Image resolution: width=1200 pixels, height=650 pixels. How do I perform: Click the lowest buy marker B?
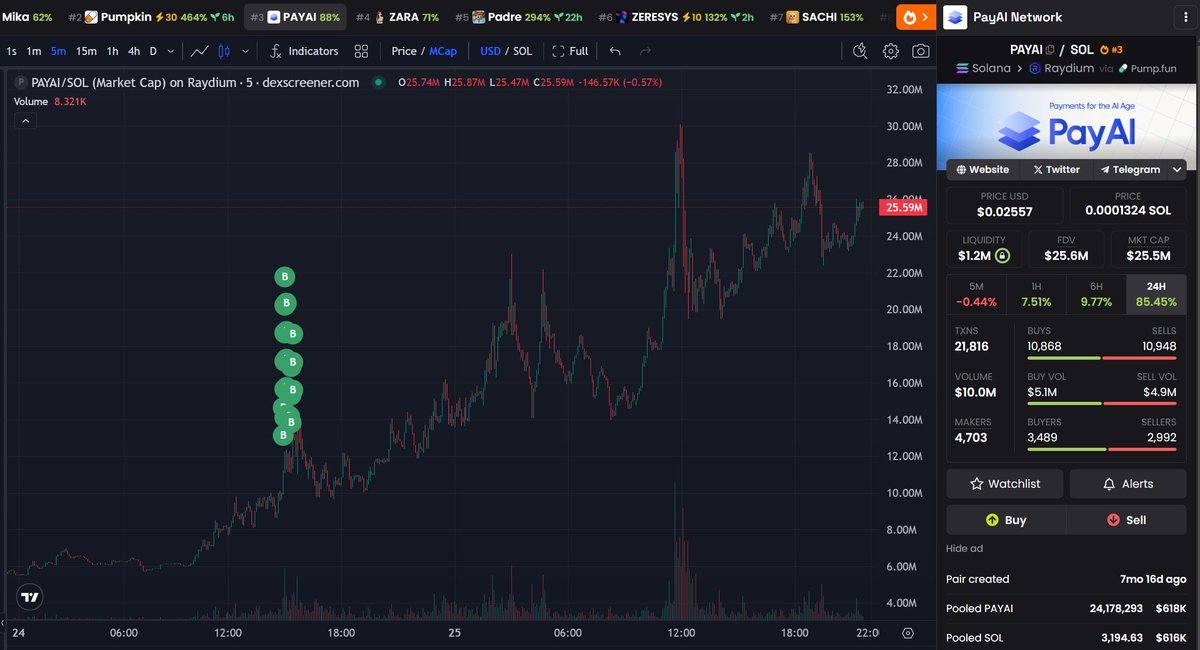coord(283,434)
